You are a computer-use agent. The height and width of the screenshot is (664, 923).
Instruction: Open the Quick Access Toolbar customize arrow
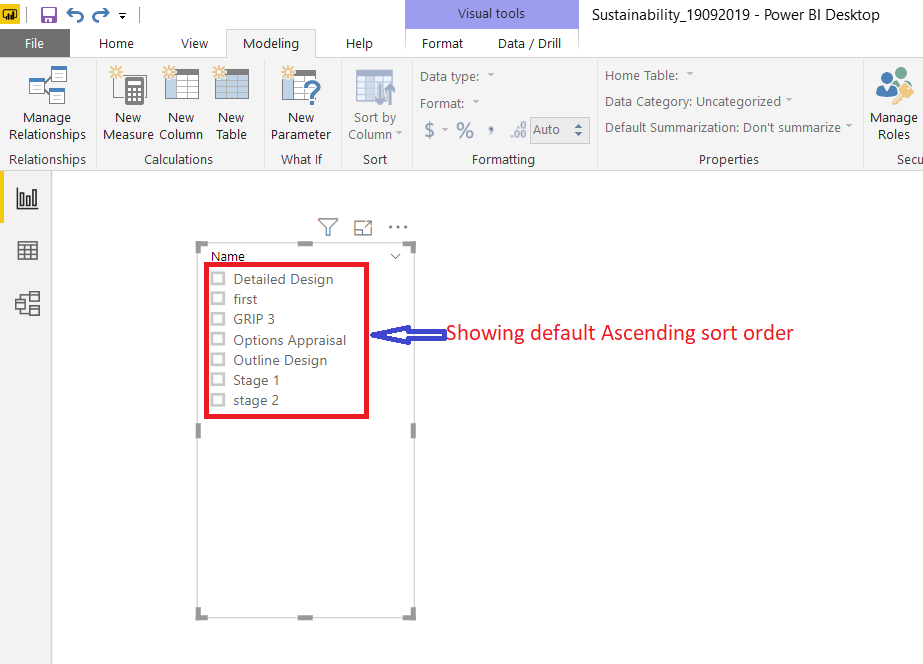pyautogui.click(x=122, y=16)
